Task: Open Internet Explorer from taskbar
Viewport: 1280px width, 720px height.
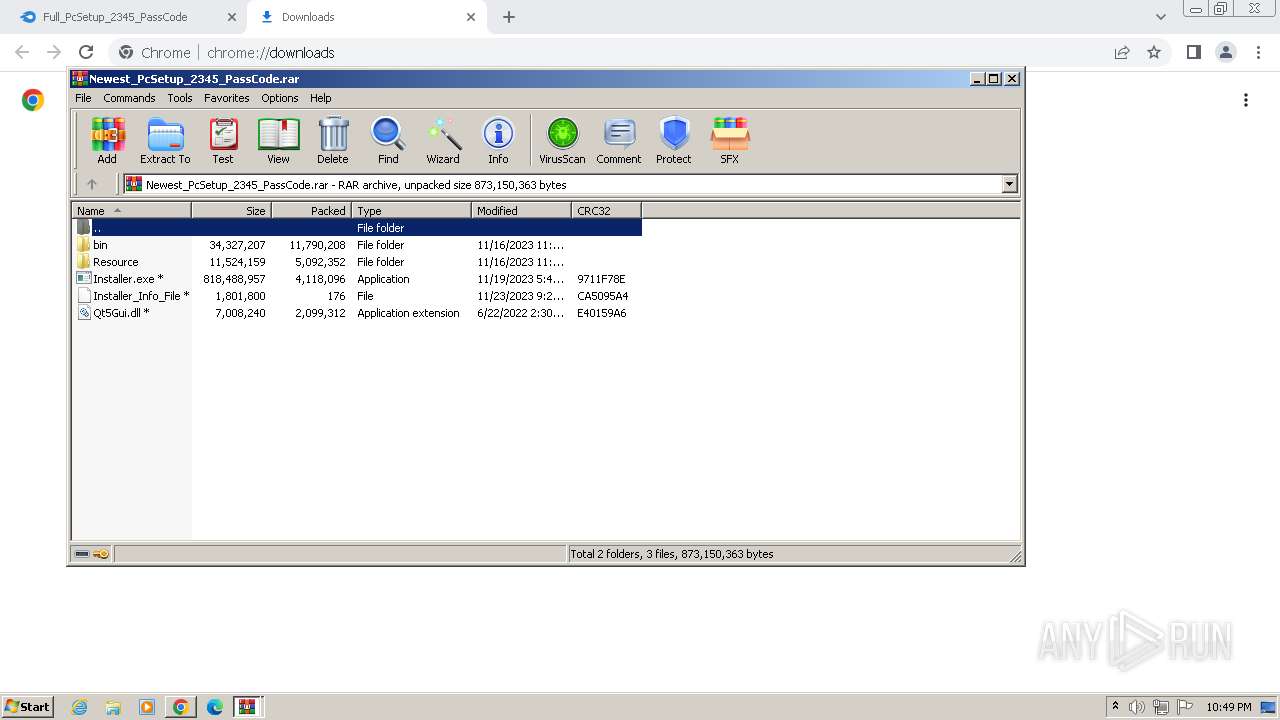Action: [x=80, y=707]
